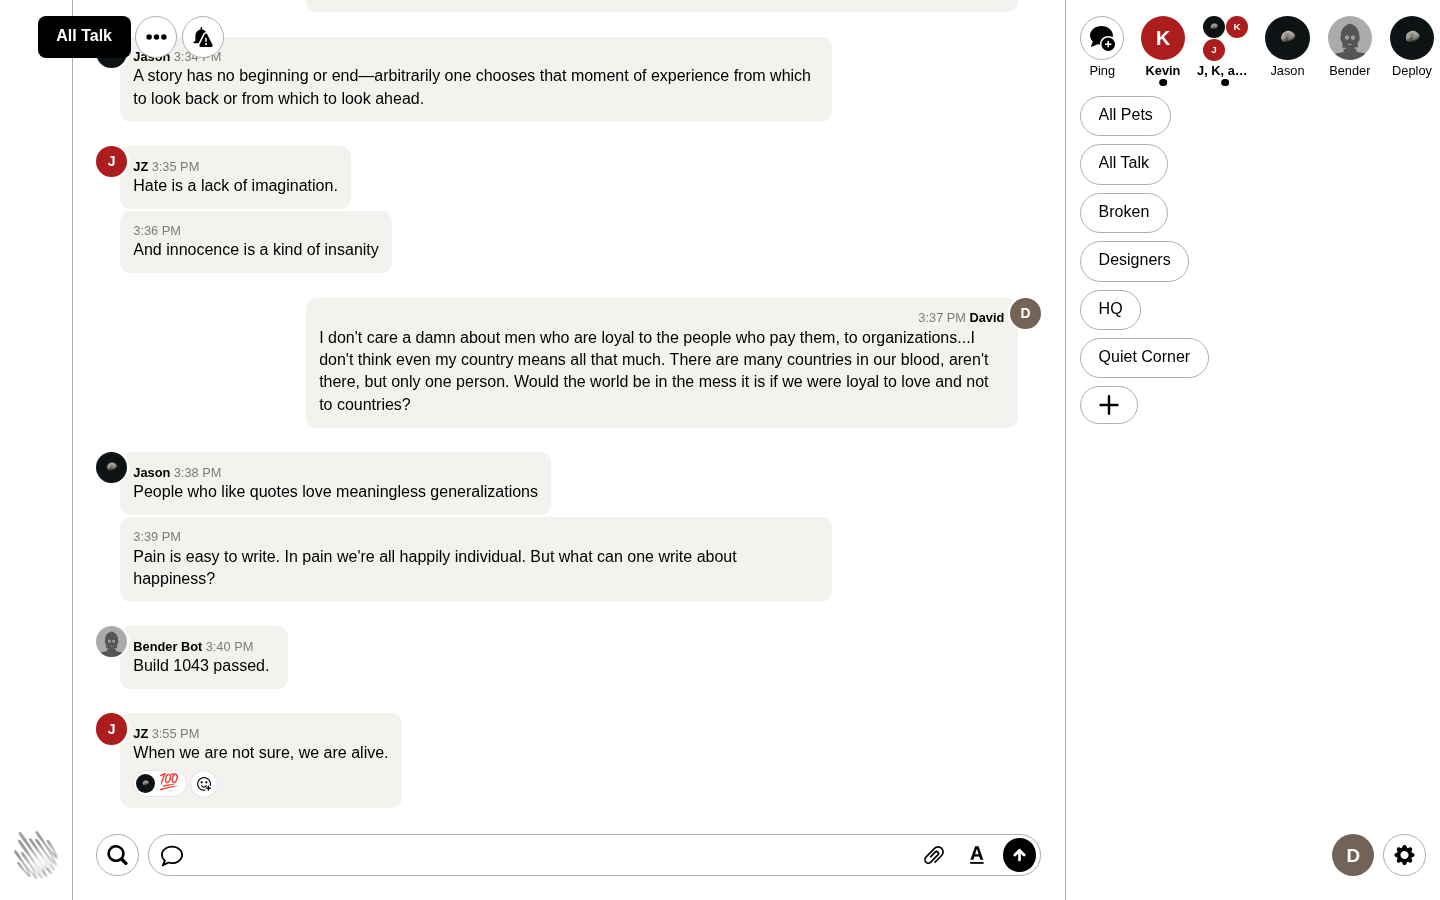Open David's profile avatar at bottom right

click(1353, 855)
